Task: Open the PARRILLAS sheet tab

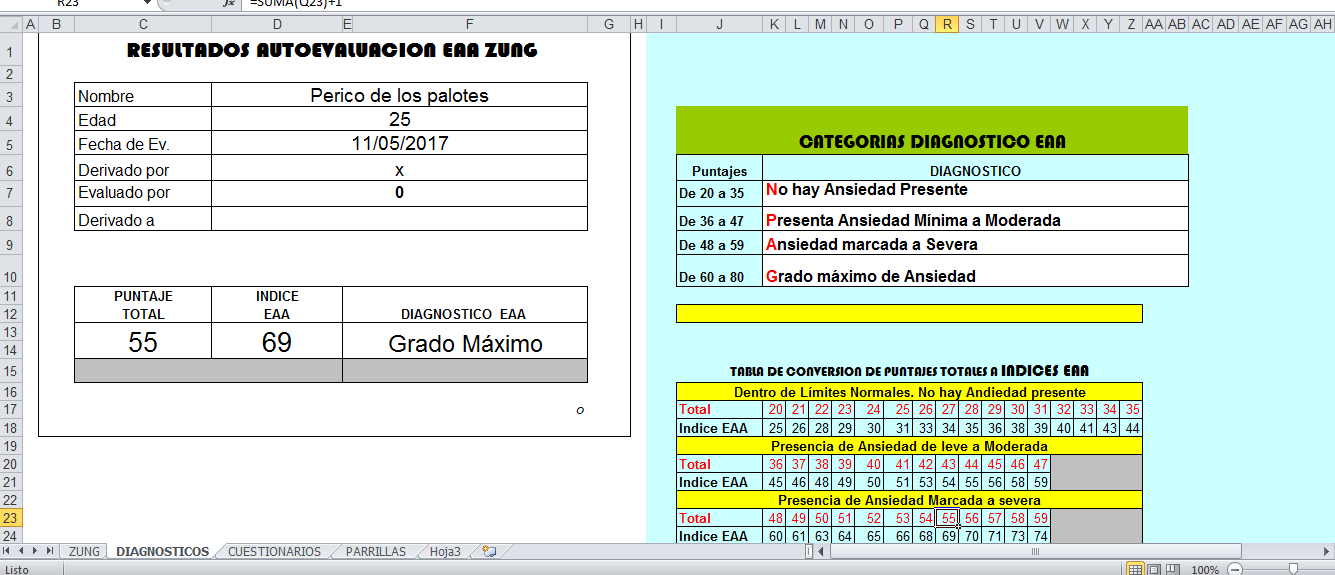Action: pos(376,551)
